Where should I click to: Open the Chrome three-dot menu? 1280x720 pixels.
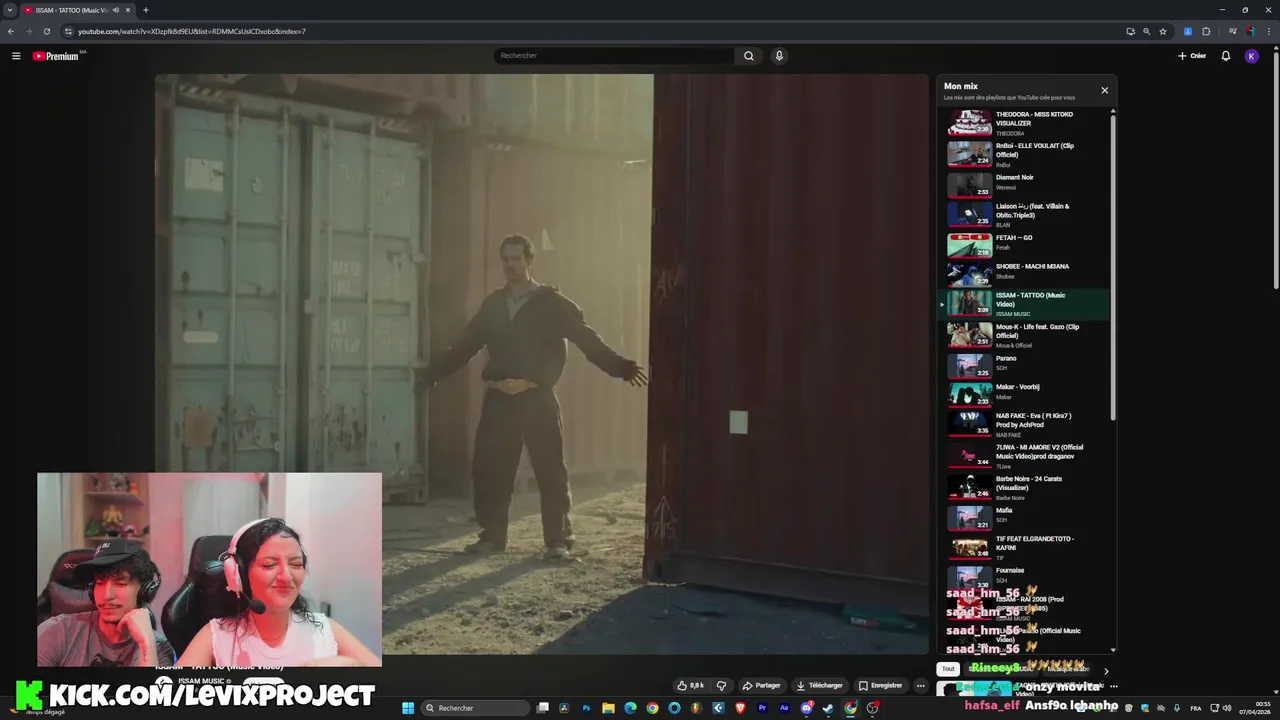[1268, 31]
